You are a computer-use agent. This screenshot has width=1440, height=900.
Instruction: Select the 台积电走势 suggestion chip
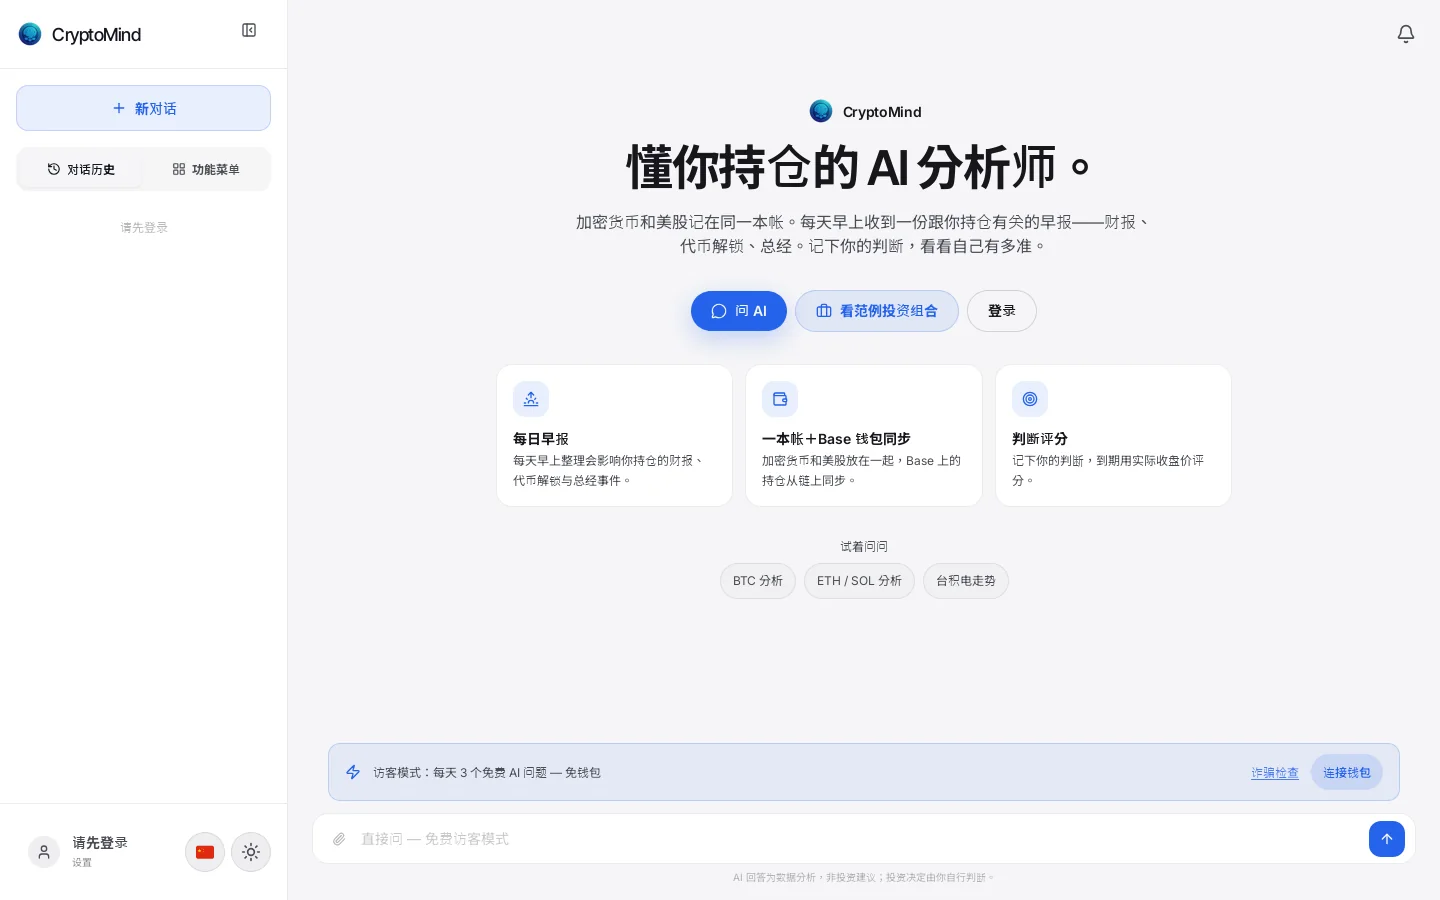(966, 581)
